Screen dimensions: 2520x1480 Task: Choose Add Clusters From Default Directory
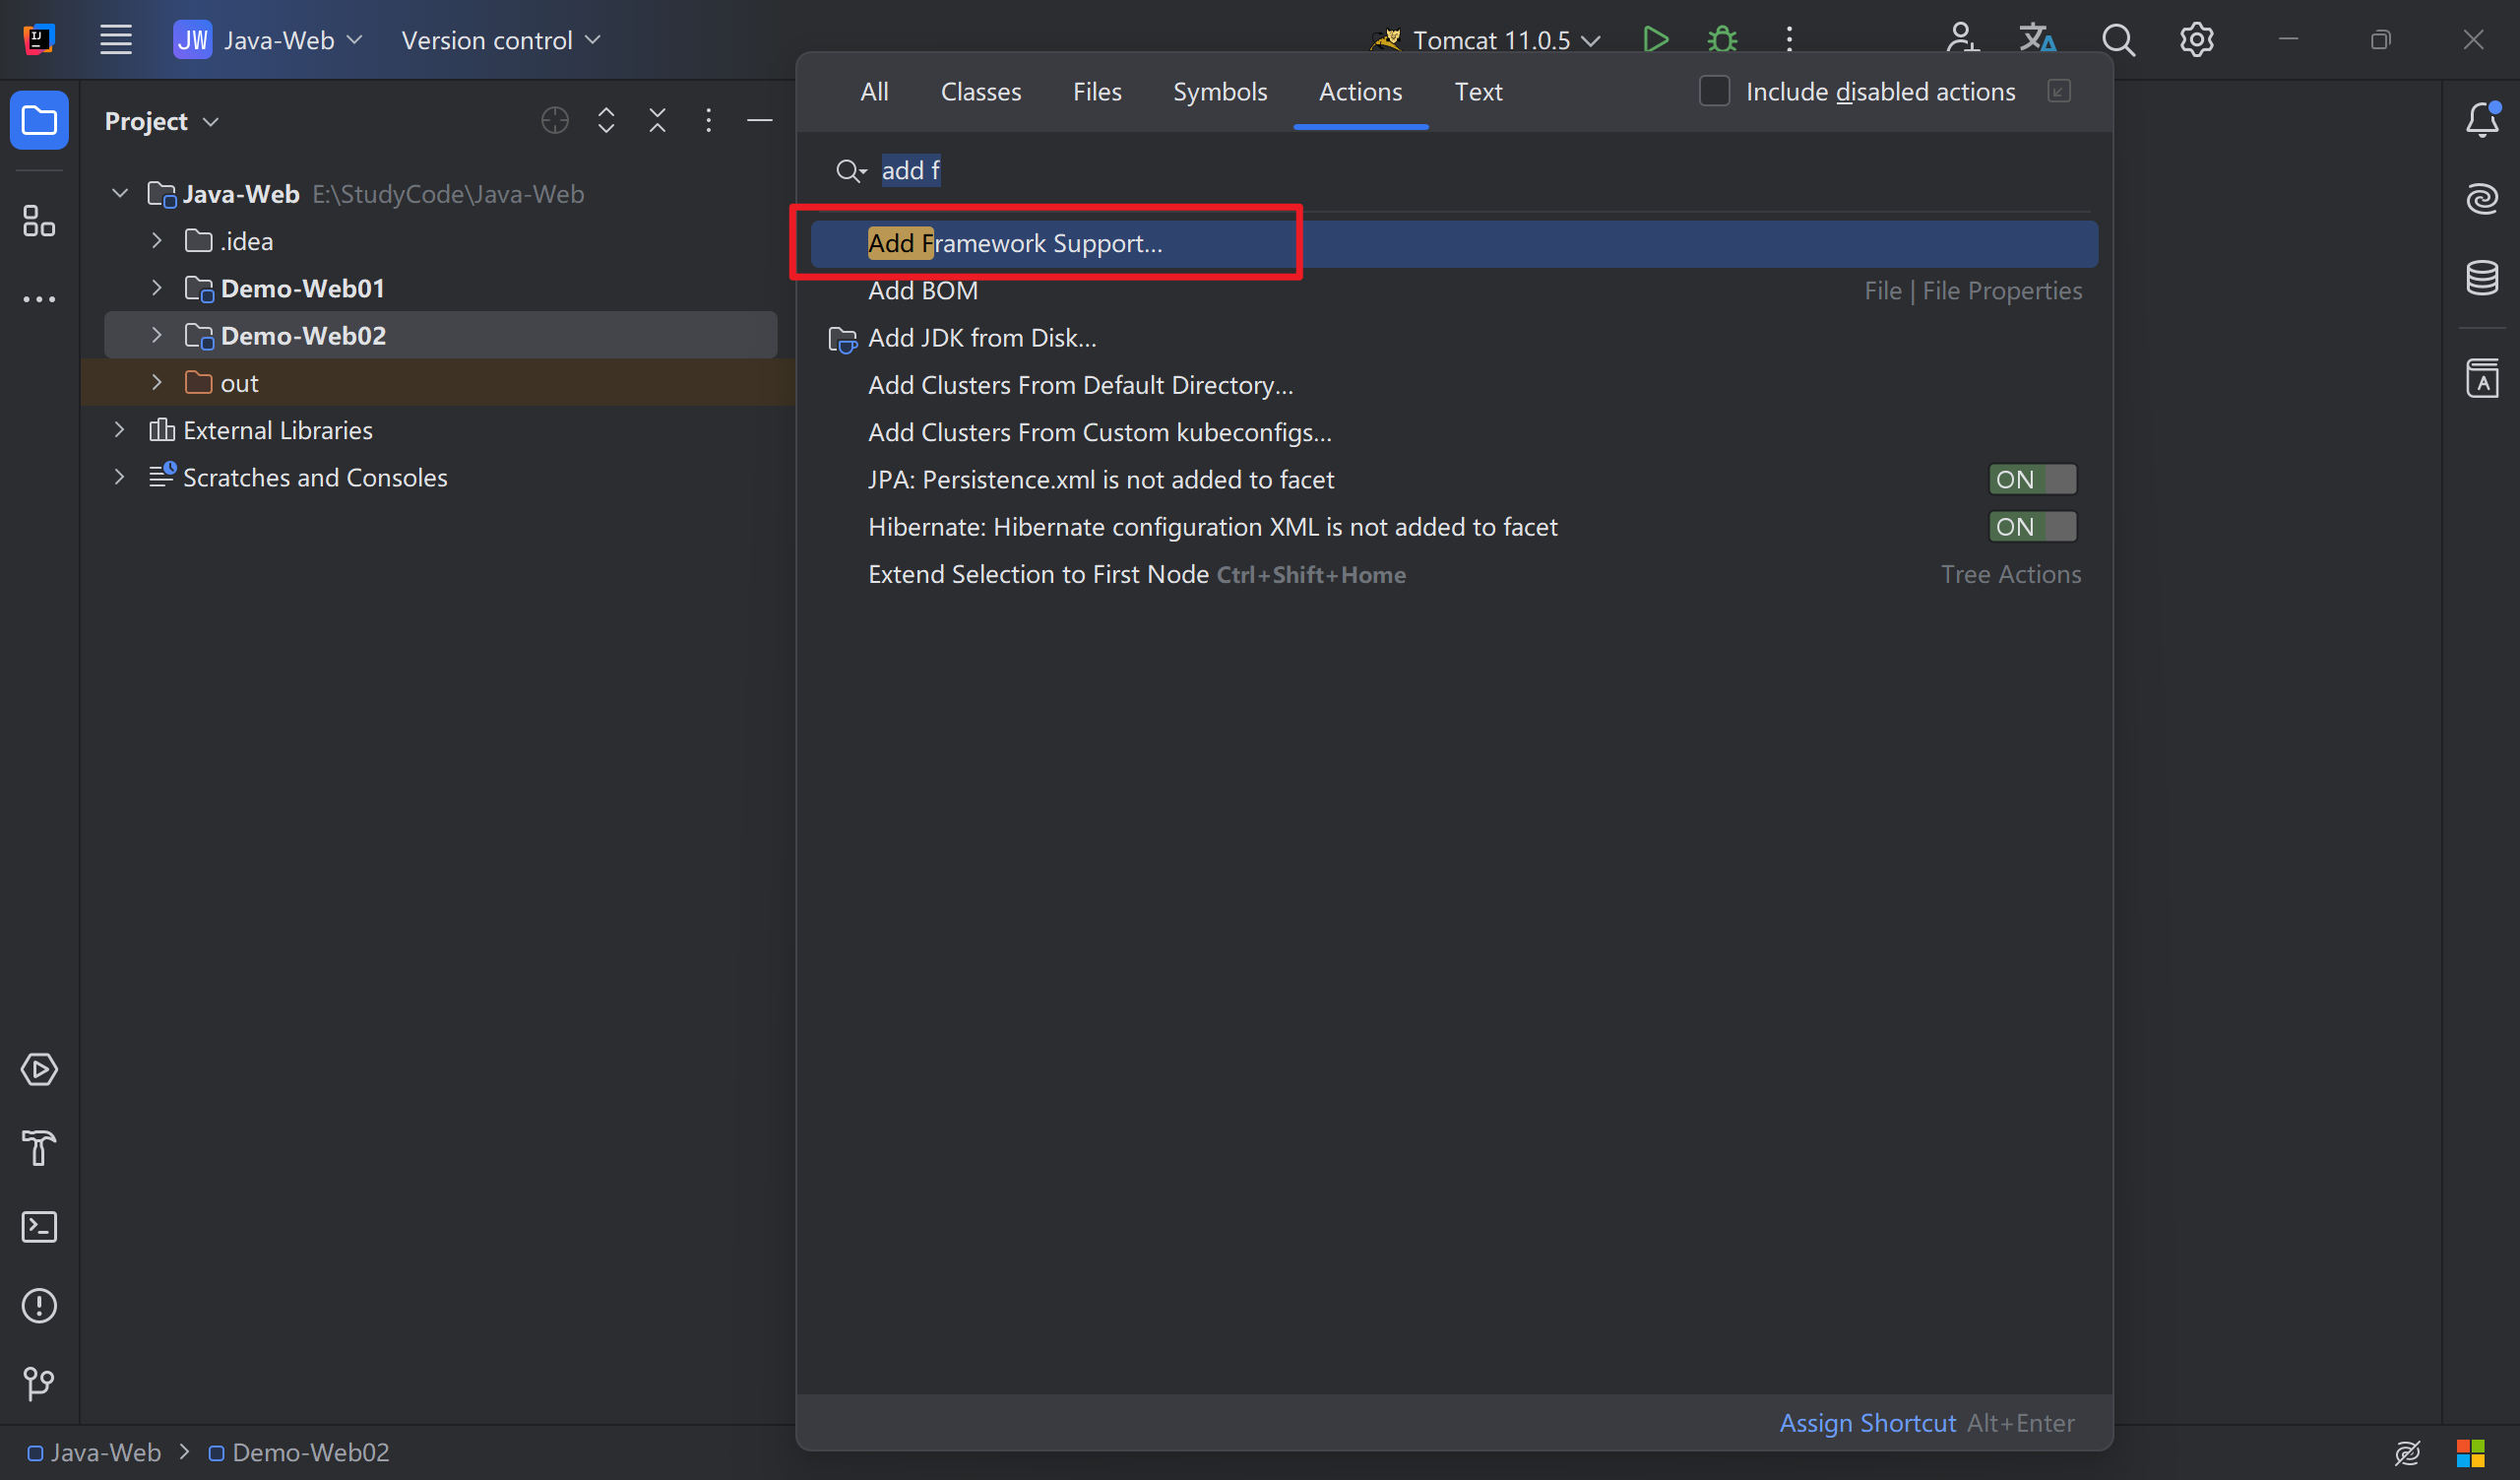pyautogui.click(x=1454, y=385)
